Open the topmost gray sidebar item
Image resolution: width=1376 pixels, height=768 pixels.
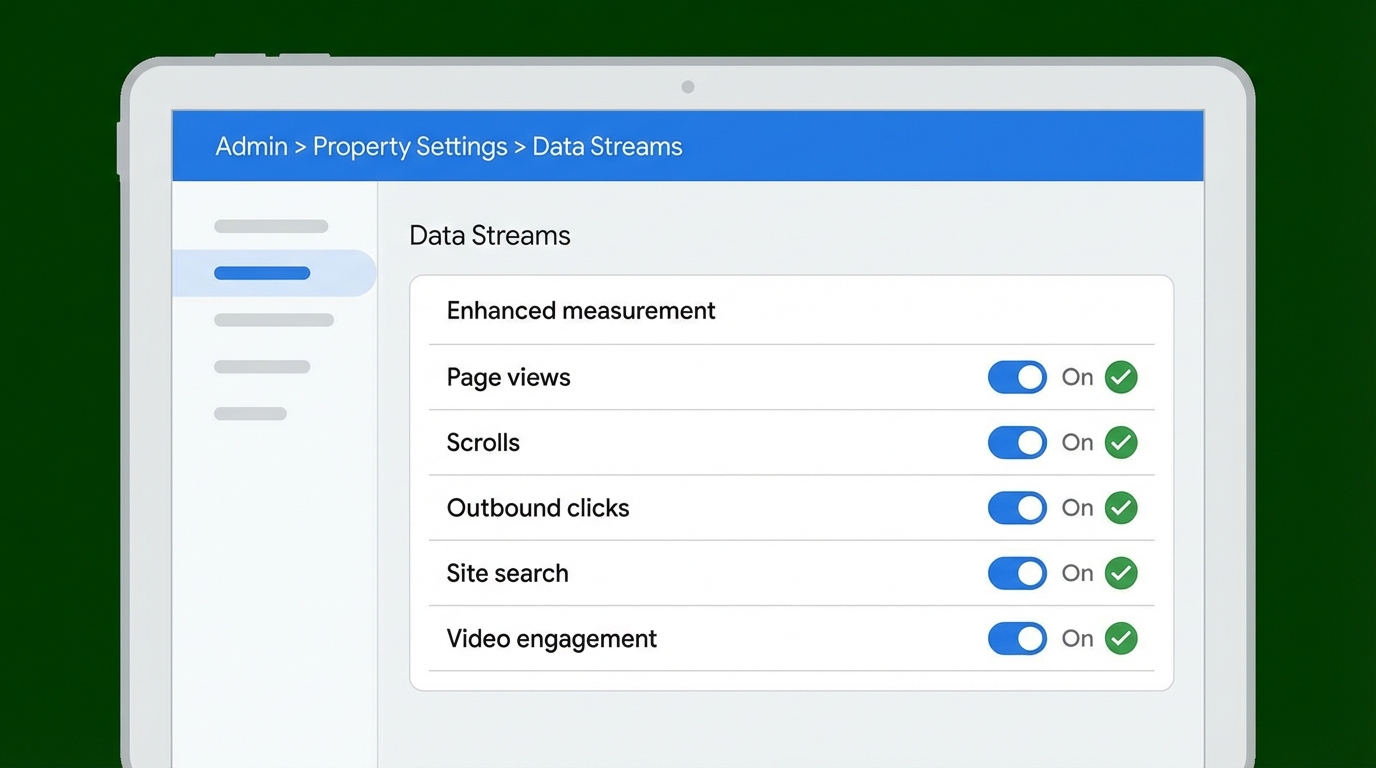coord(271,226)
